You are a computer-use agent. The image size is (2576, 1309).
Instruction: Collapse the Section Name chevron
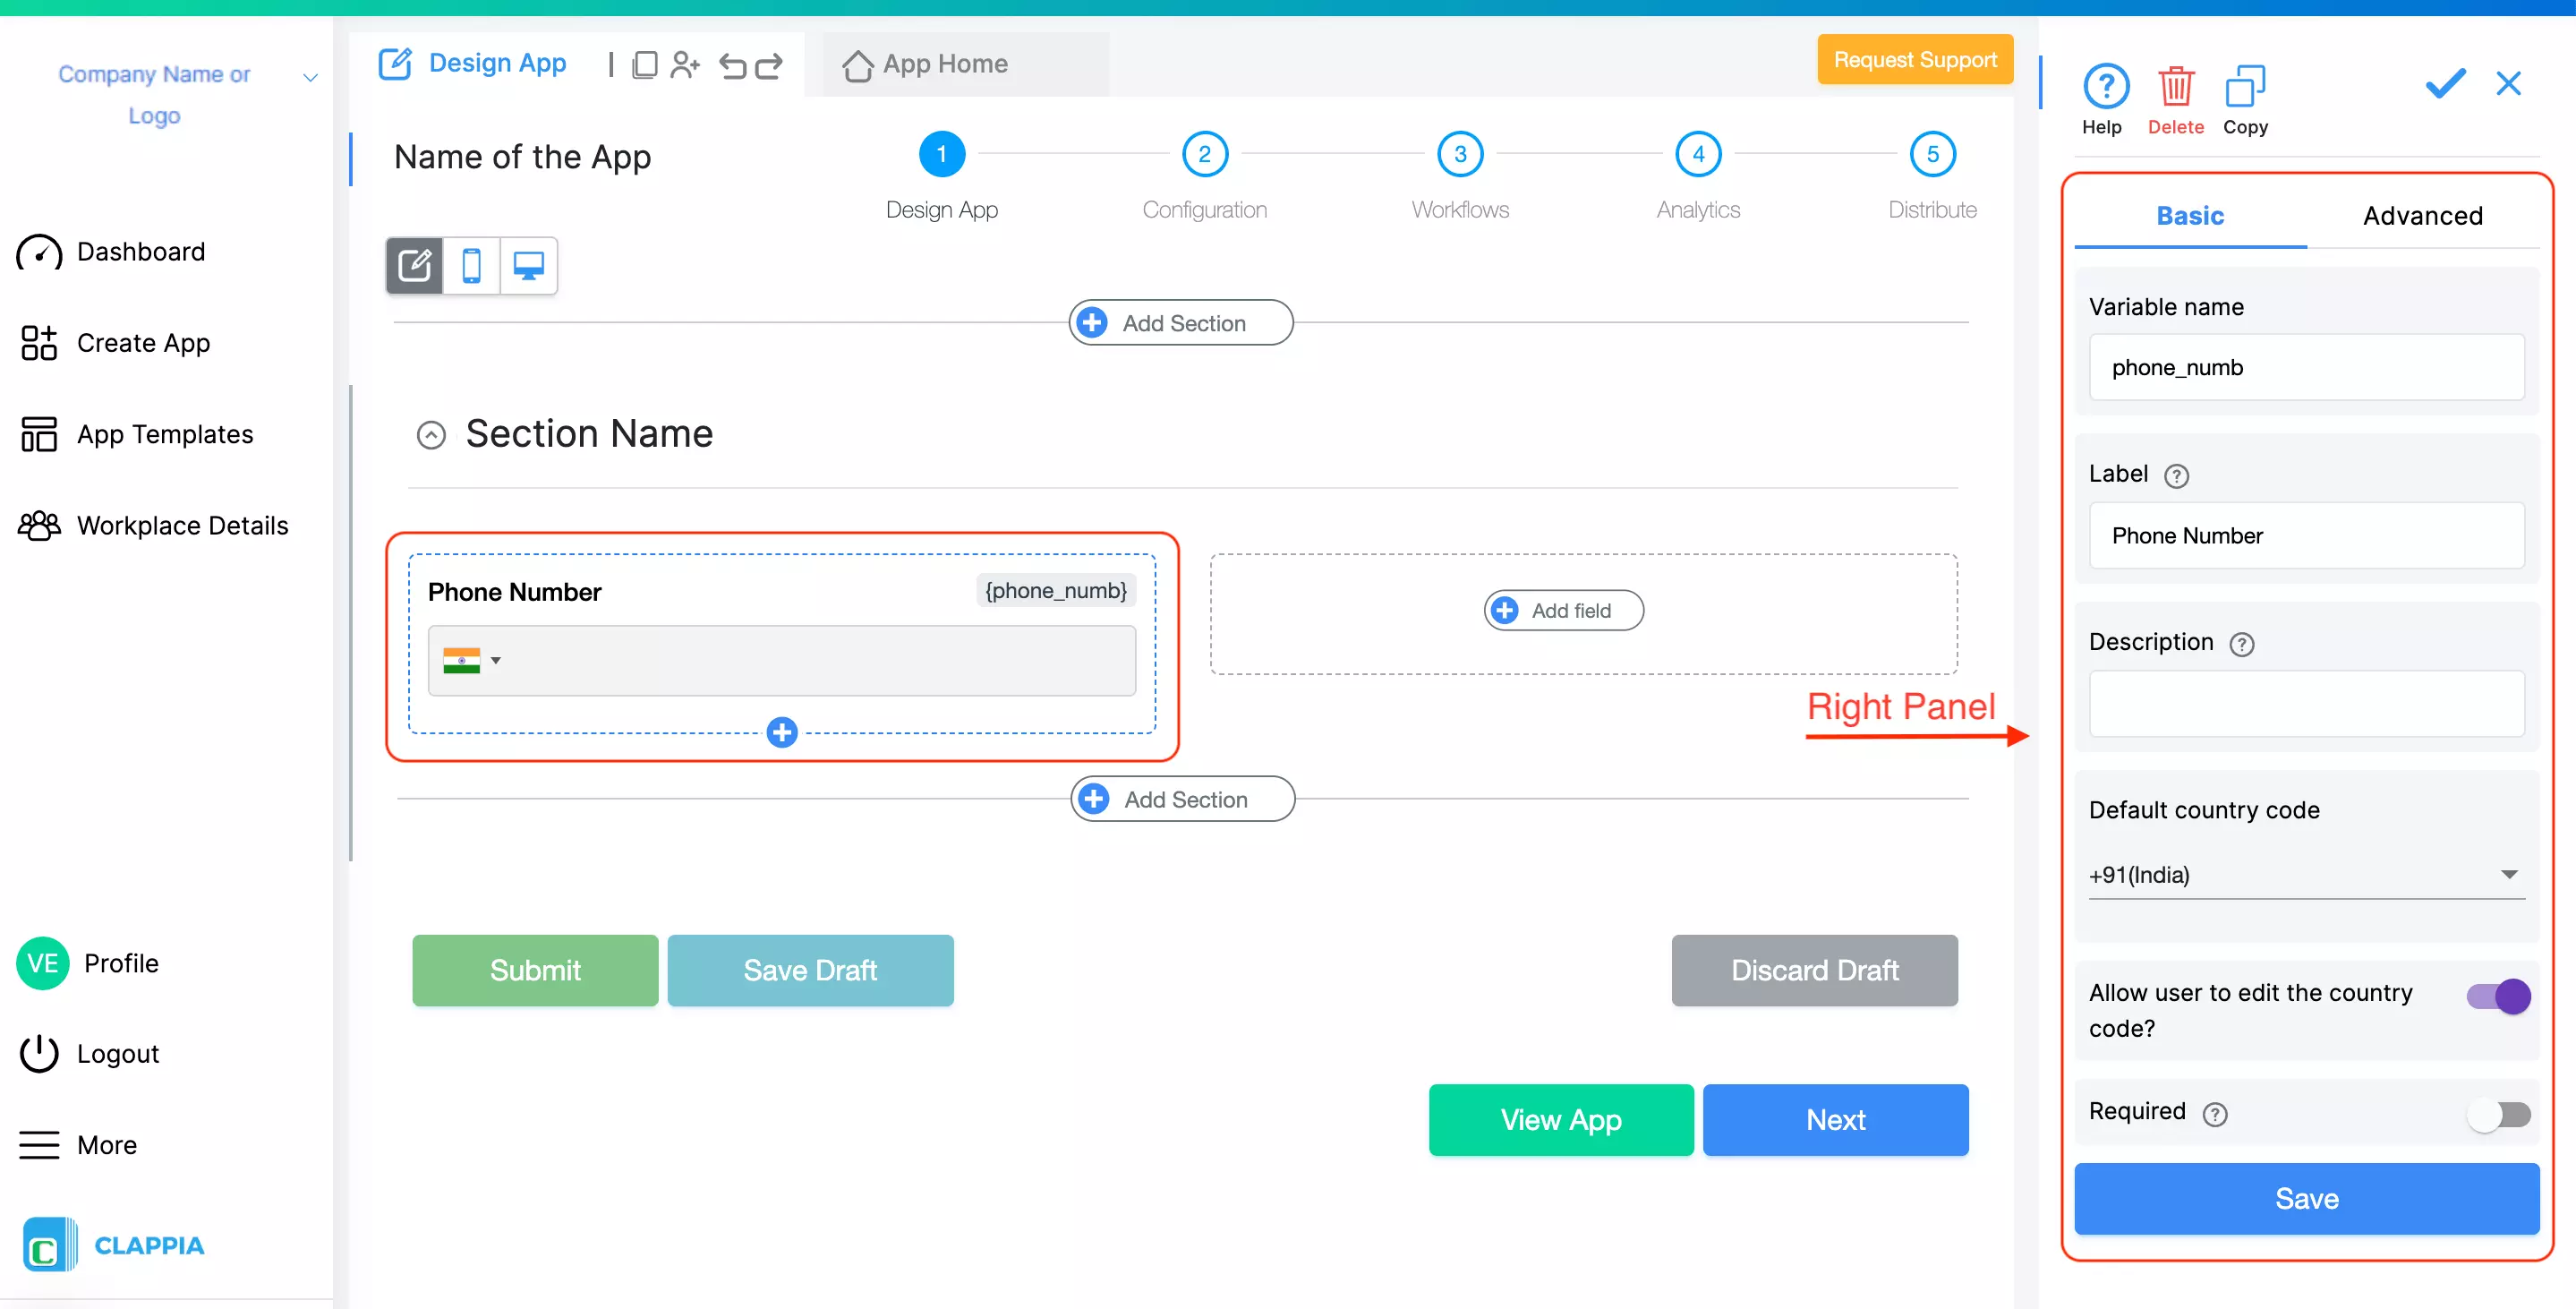pos(431,435)
